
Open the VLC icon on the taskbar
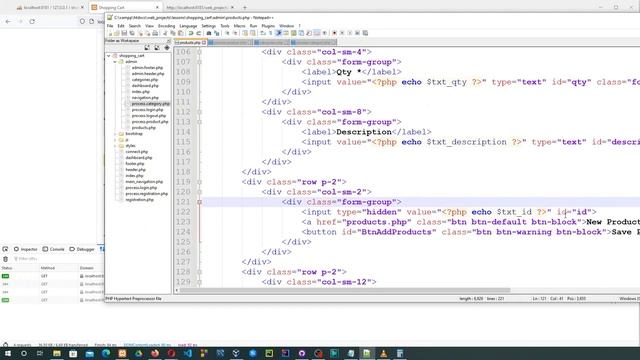pyautogui.click(x=383, y=353)
